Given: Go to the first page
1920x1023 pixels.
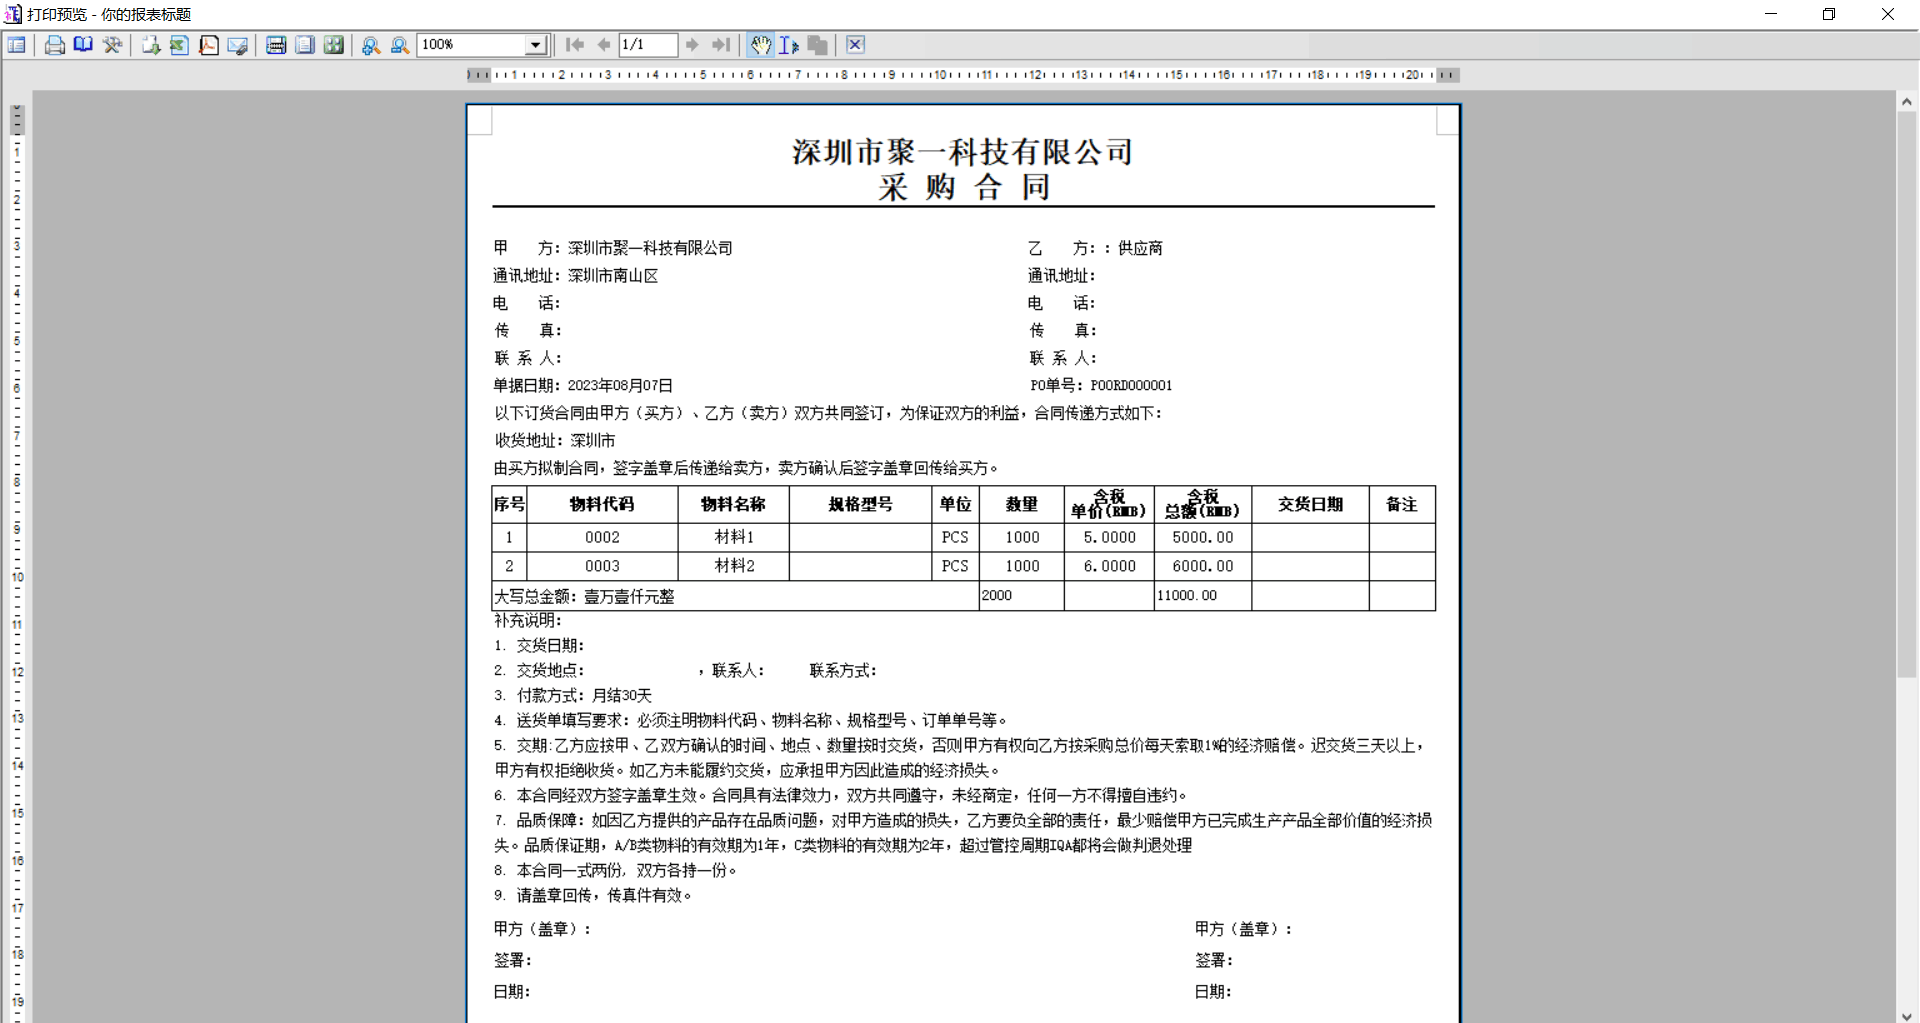Looking at the screenshot, I should [x=575, y=45].
